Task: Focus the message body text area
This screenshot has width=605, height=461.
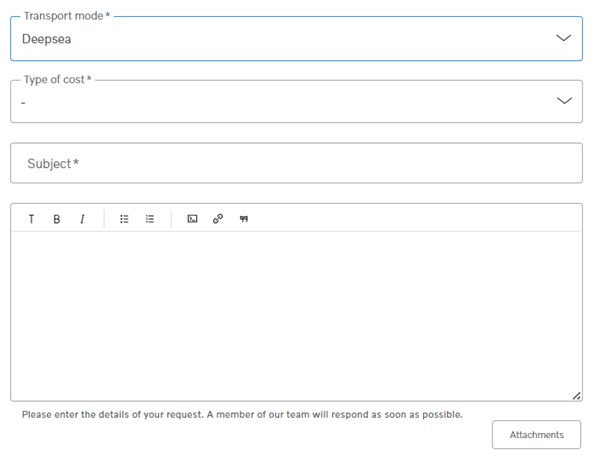Action: coord(296,316)
